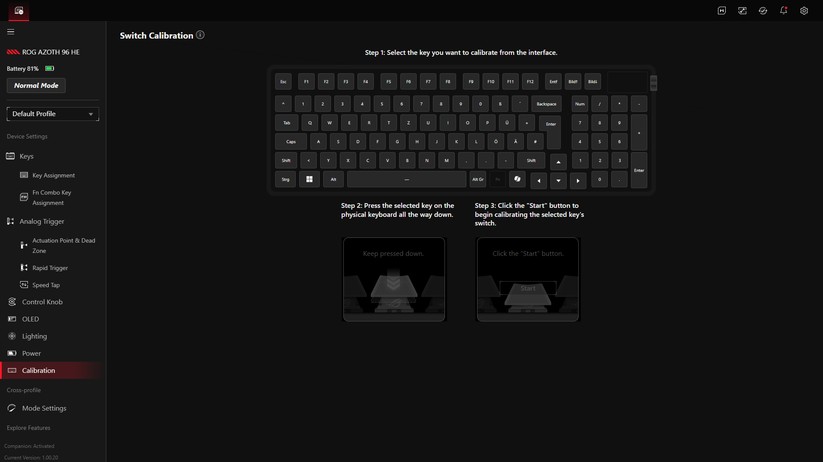Click the control knob slider on keyboard
Viewport: 823px width, 462px height.
coord(654,83)
